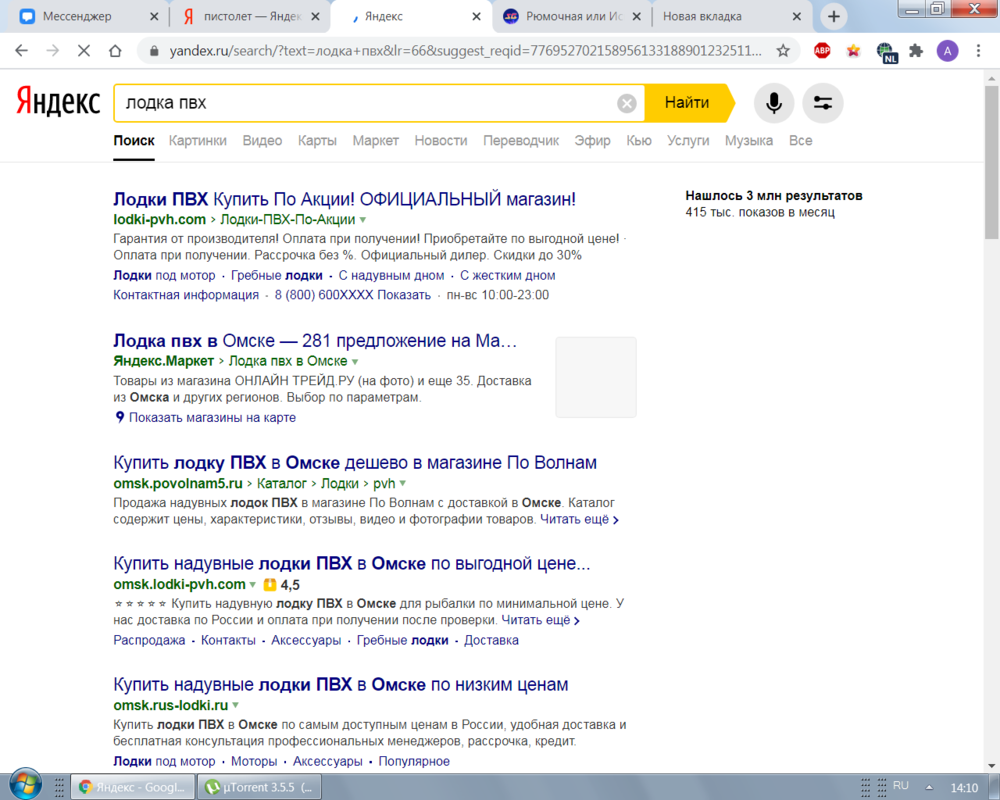Bookmark this page with the star icon

783,51
